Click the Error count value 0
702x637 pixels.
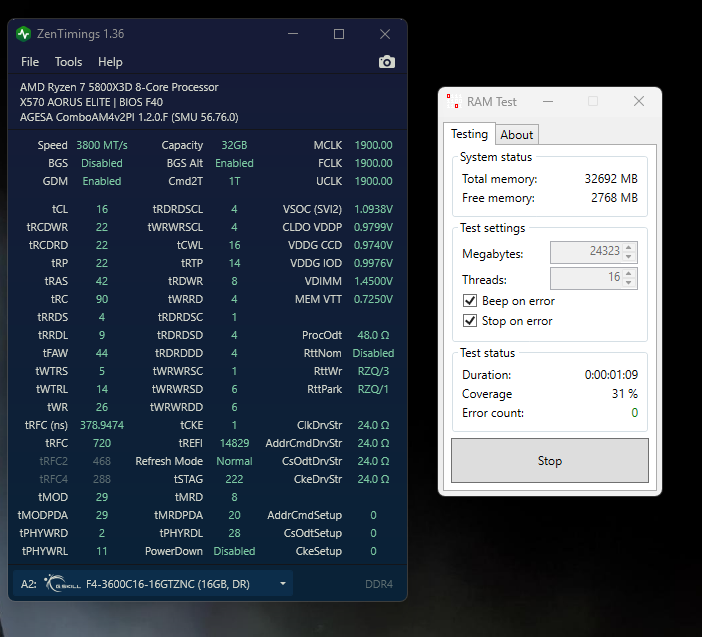point(634,412)
